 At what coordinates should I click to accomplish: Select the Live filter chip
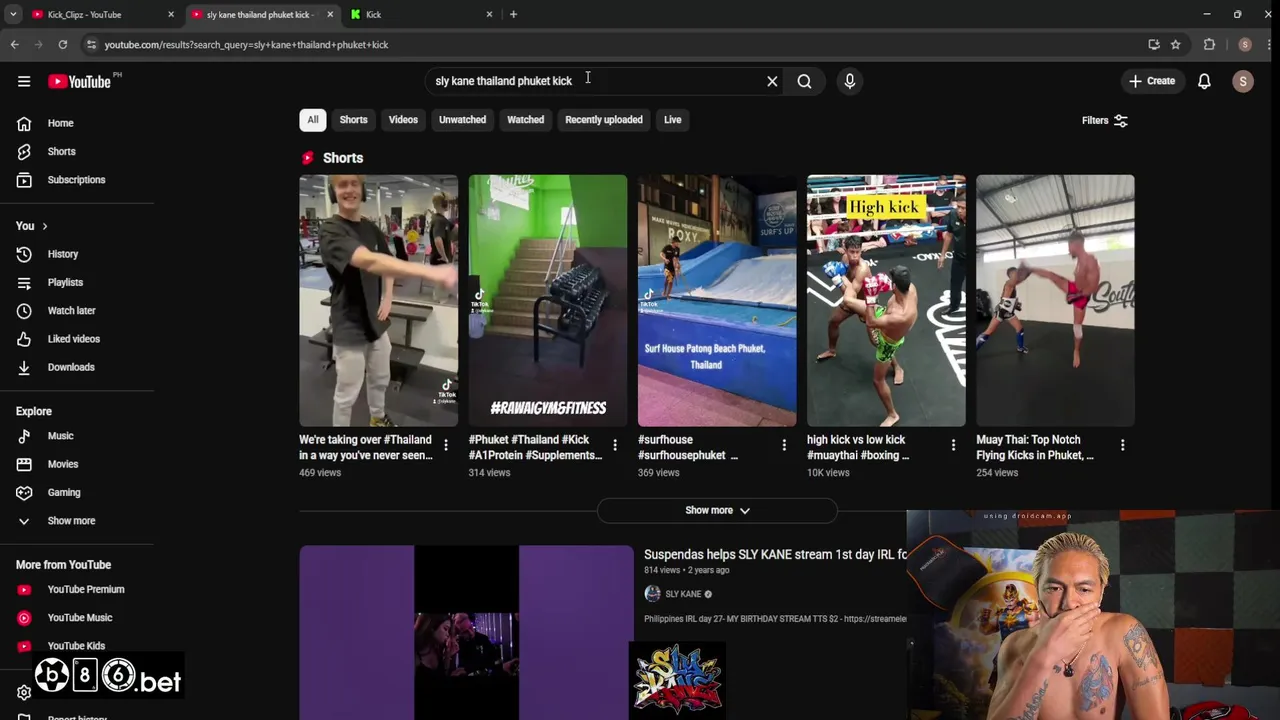[672, 120]
